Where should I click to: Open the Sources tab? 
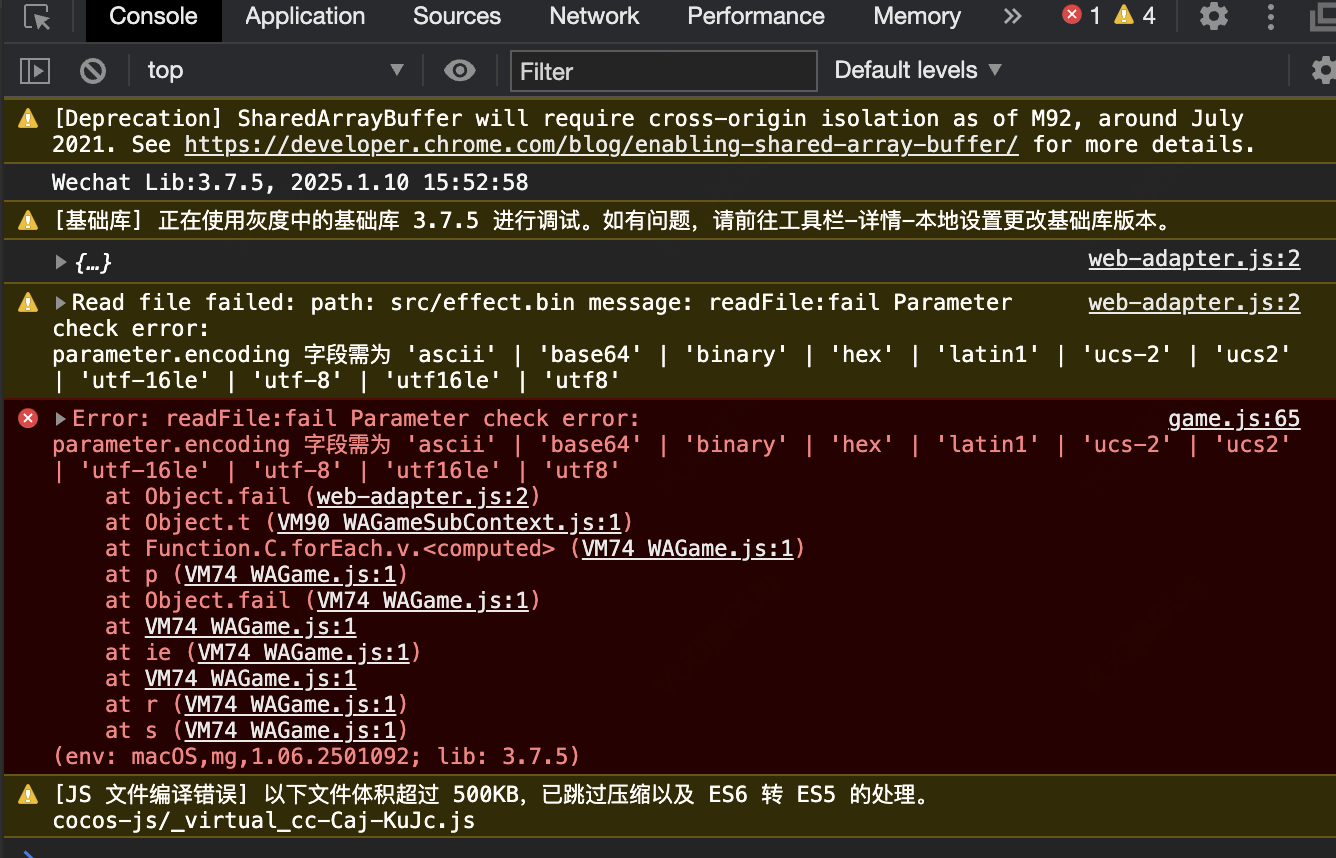tap(457, 16)
